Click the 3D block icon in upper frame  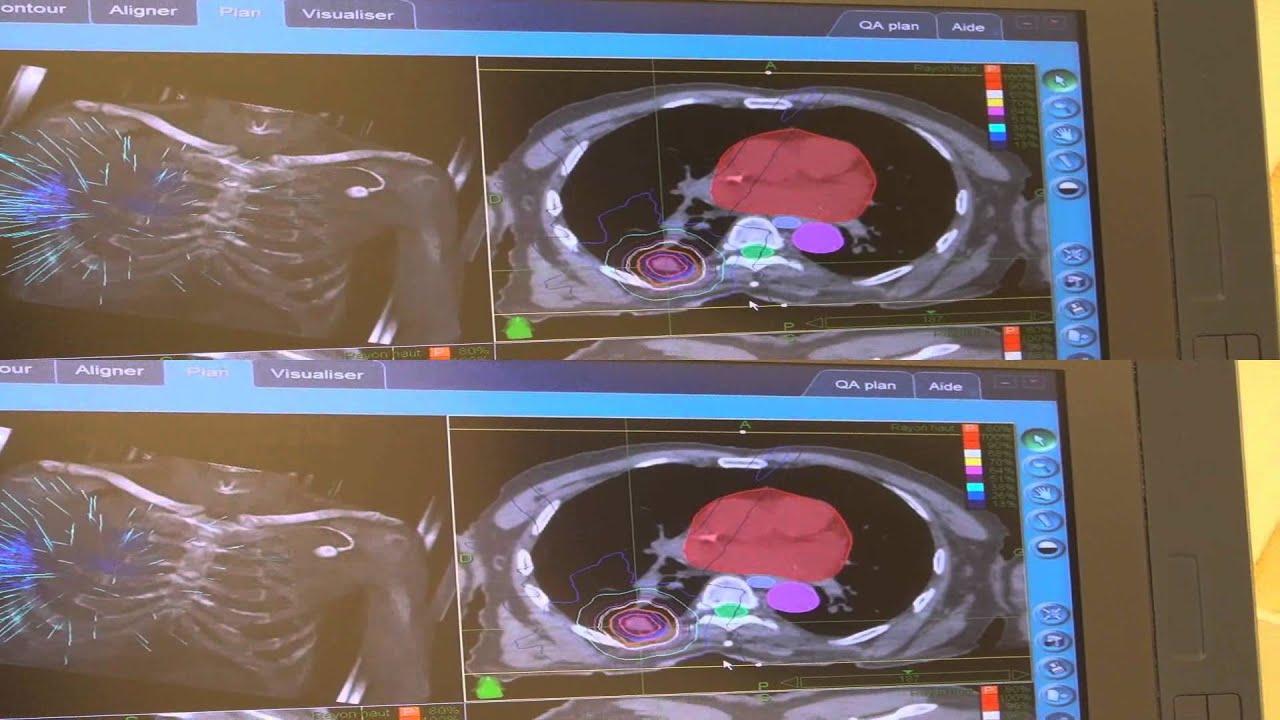(1076, 282)
